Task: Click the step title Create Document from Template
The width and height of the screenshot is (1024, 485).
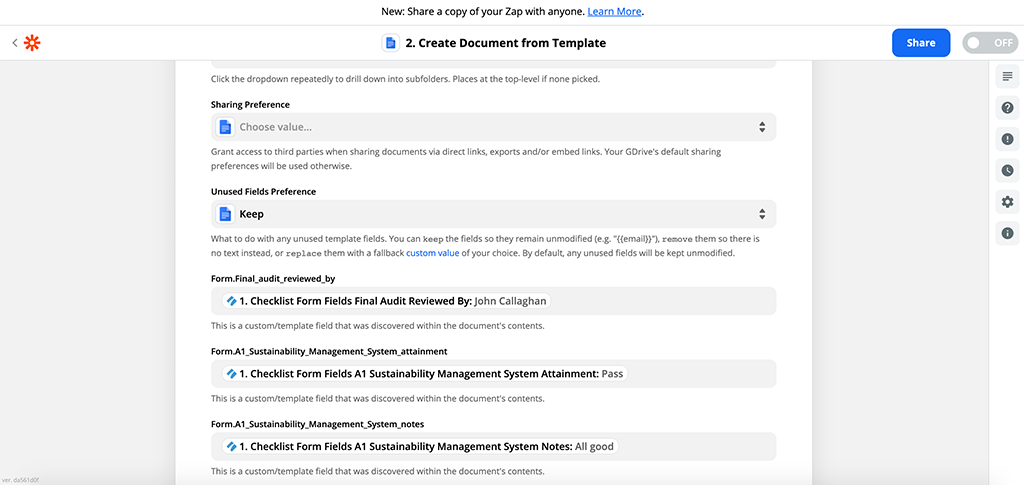Action: pyautogui.click(x=505, y=43)
